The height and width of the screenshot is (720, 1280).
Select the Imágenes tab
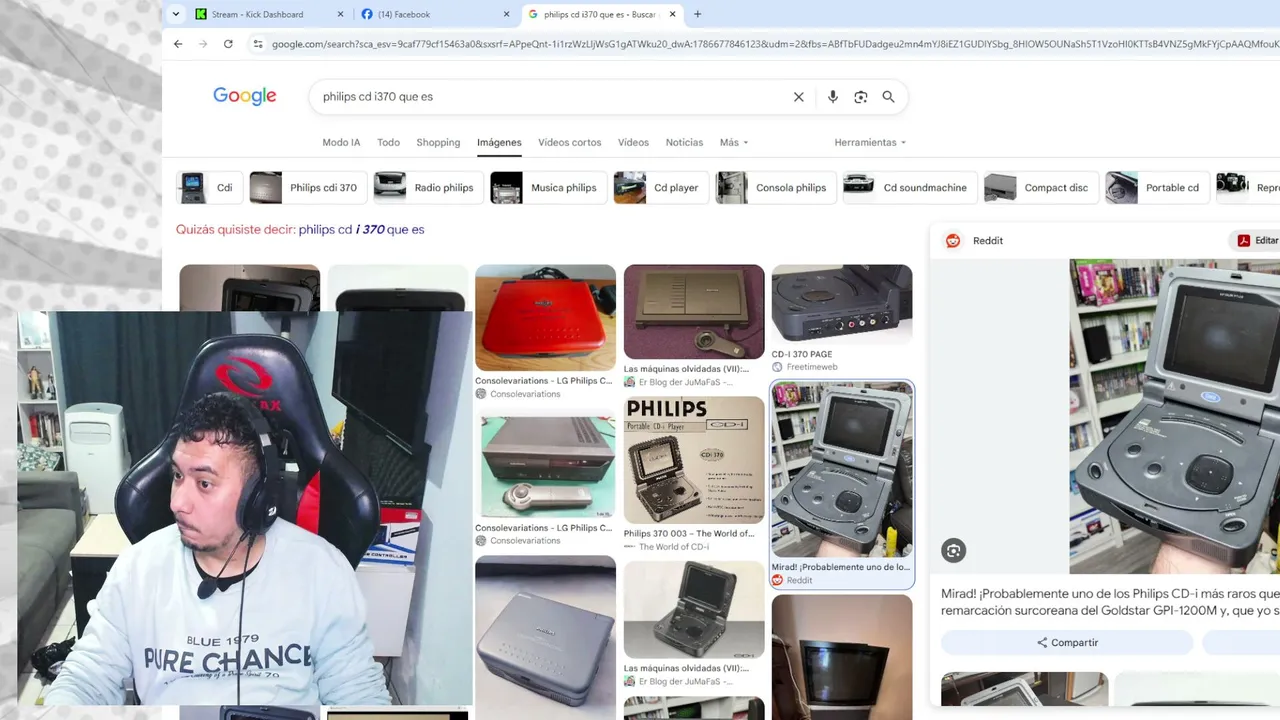pos(499,142)
